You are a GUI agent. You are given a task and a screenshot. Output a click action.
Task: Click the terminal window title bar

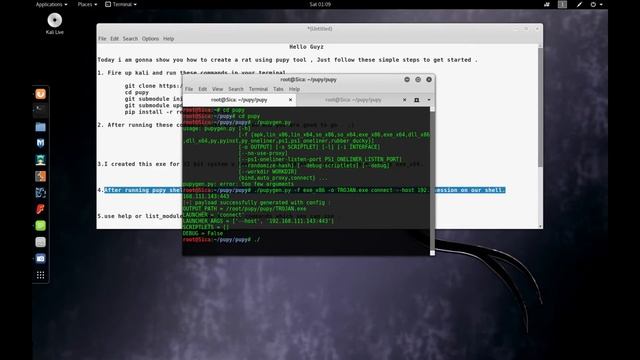[x=308, y=80]
